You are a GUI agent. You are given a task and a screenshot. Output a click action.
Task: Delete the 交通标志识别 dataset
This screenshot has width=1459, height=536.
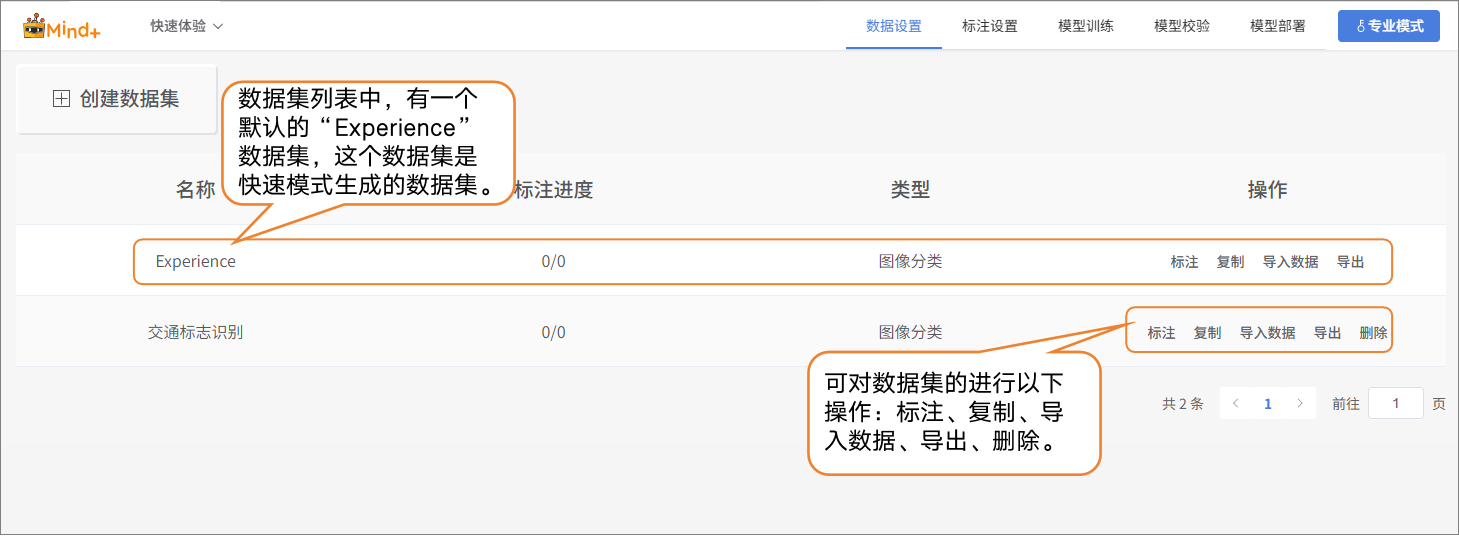[x=1373, y=333]
